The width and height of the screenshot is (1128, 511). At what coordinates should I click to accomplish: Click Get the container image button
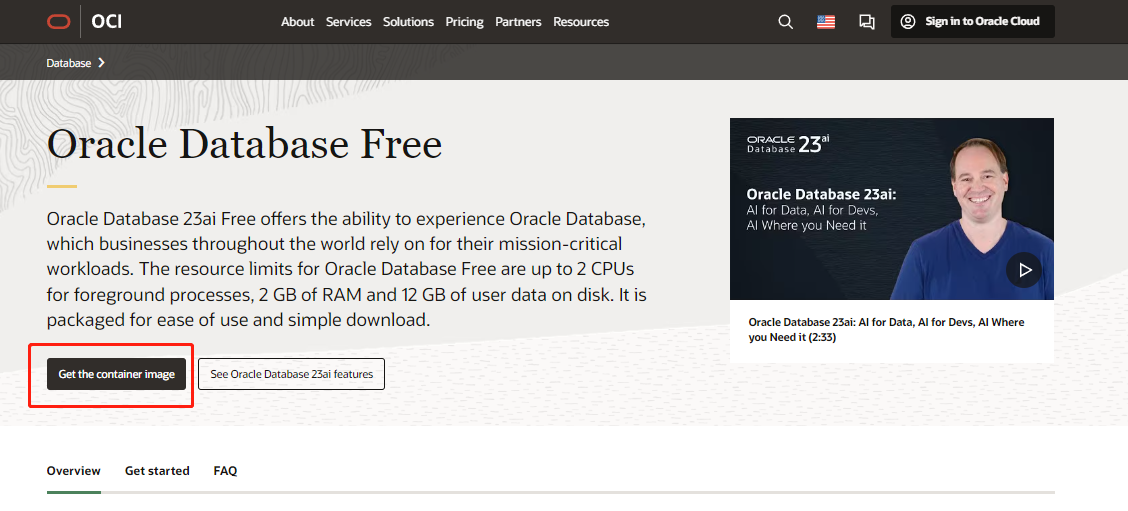pyautogui.click(x=117, y=374)
